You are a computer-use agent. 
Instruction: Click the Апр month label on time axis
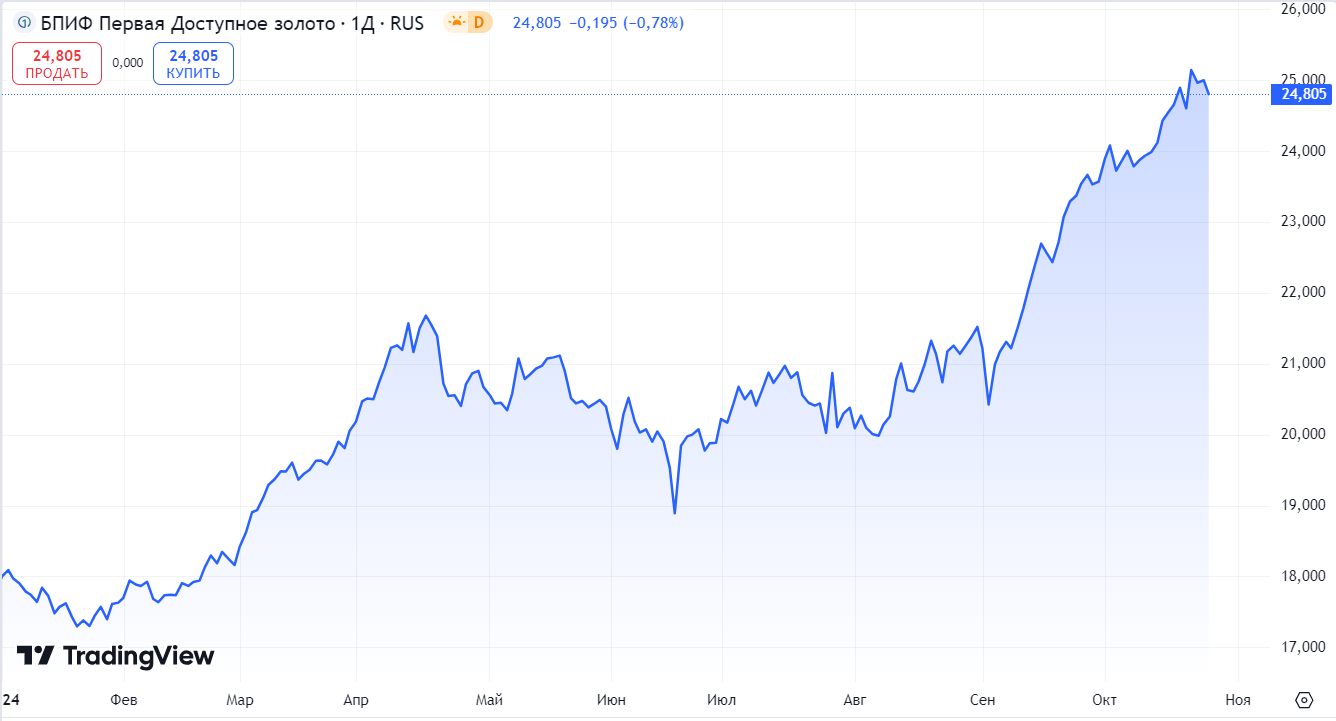pos(356,700)
